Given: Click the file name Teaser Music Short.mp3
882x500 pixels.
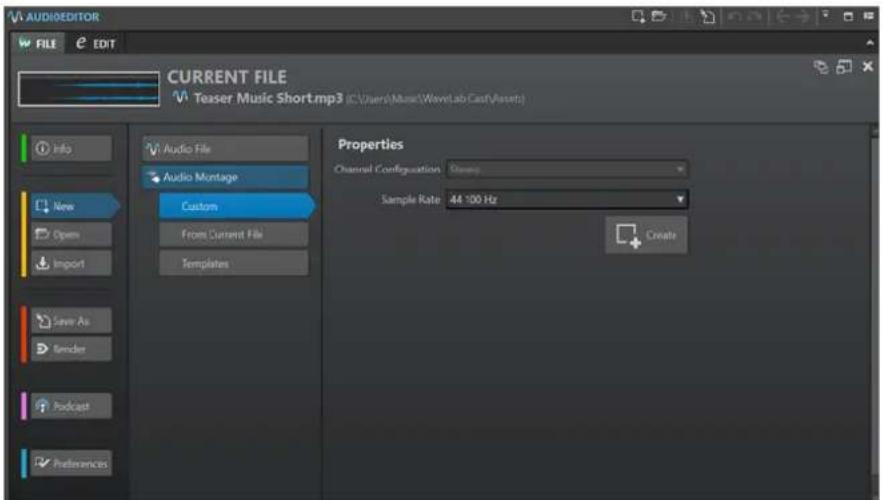Looking at the screenshot, I should [268, 98].
